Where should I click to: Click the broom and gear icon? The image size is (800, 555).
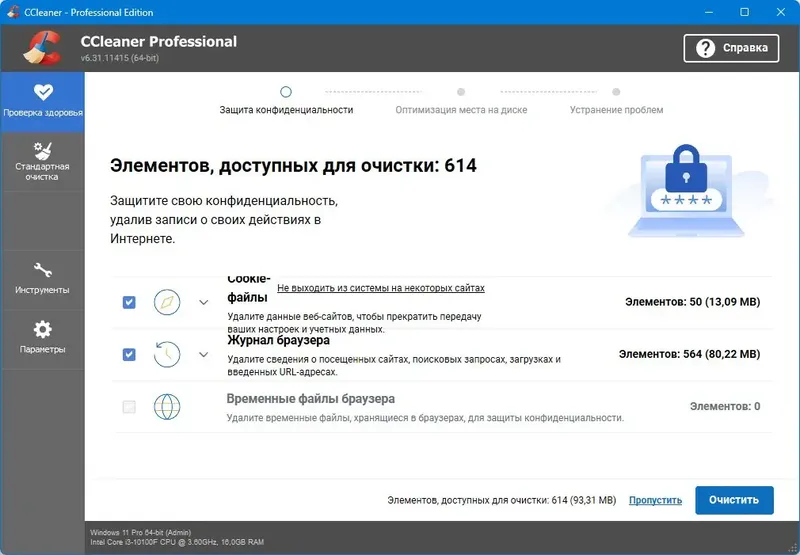tap(43, 151)
